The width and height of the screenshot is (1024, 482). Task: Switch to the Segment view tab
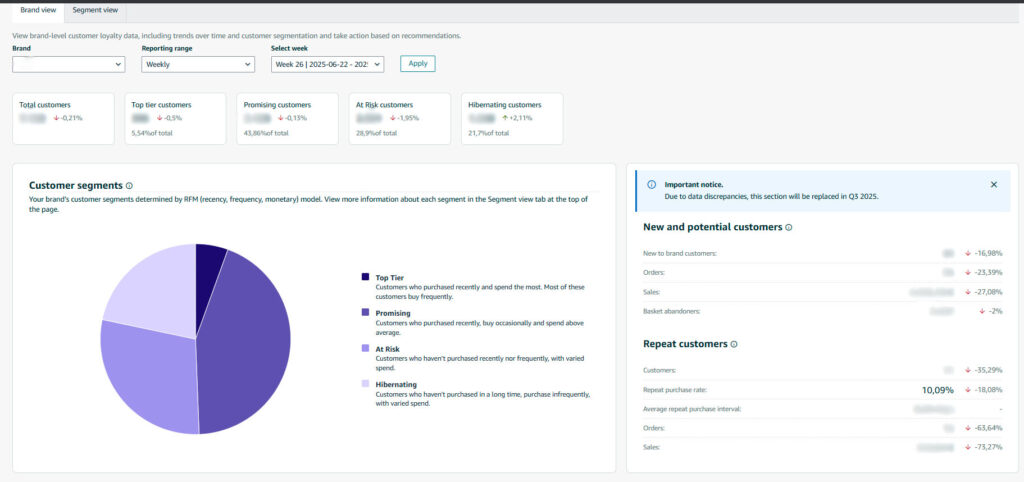(x=95, y=10)
